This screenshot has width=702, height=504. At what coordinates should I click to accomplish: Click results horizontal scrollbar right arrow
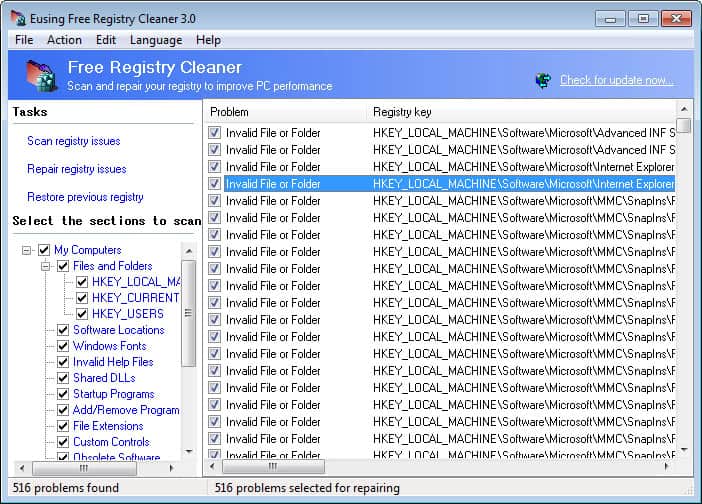click(667, 466)
